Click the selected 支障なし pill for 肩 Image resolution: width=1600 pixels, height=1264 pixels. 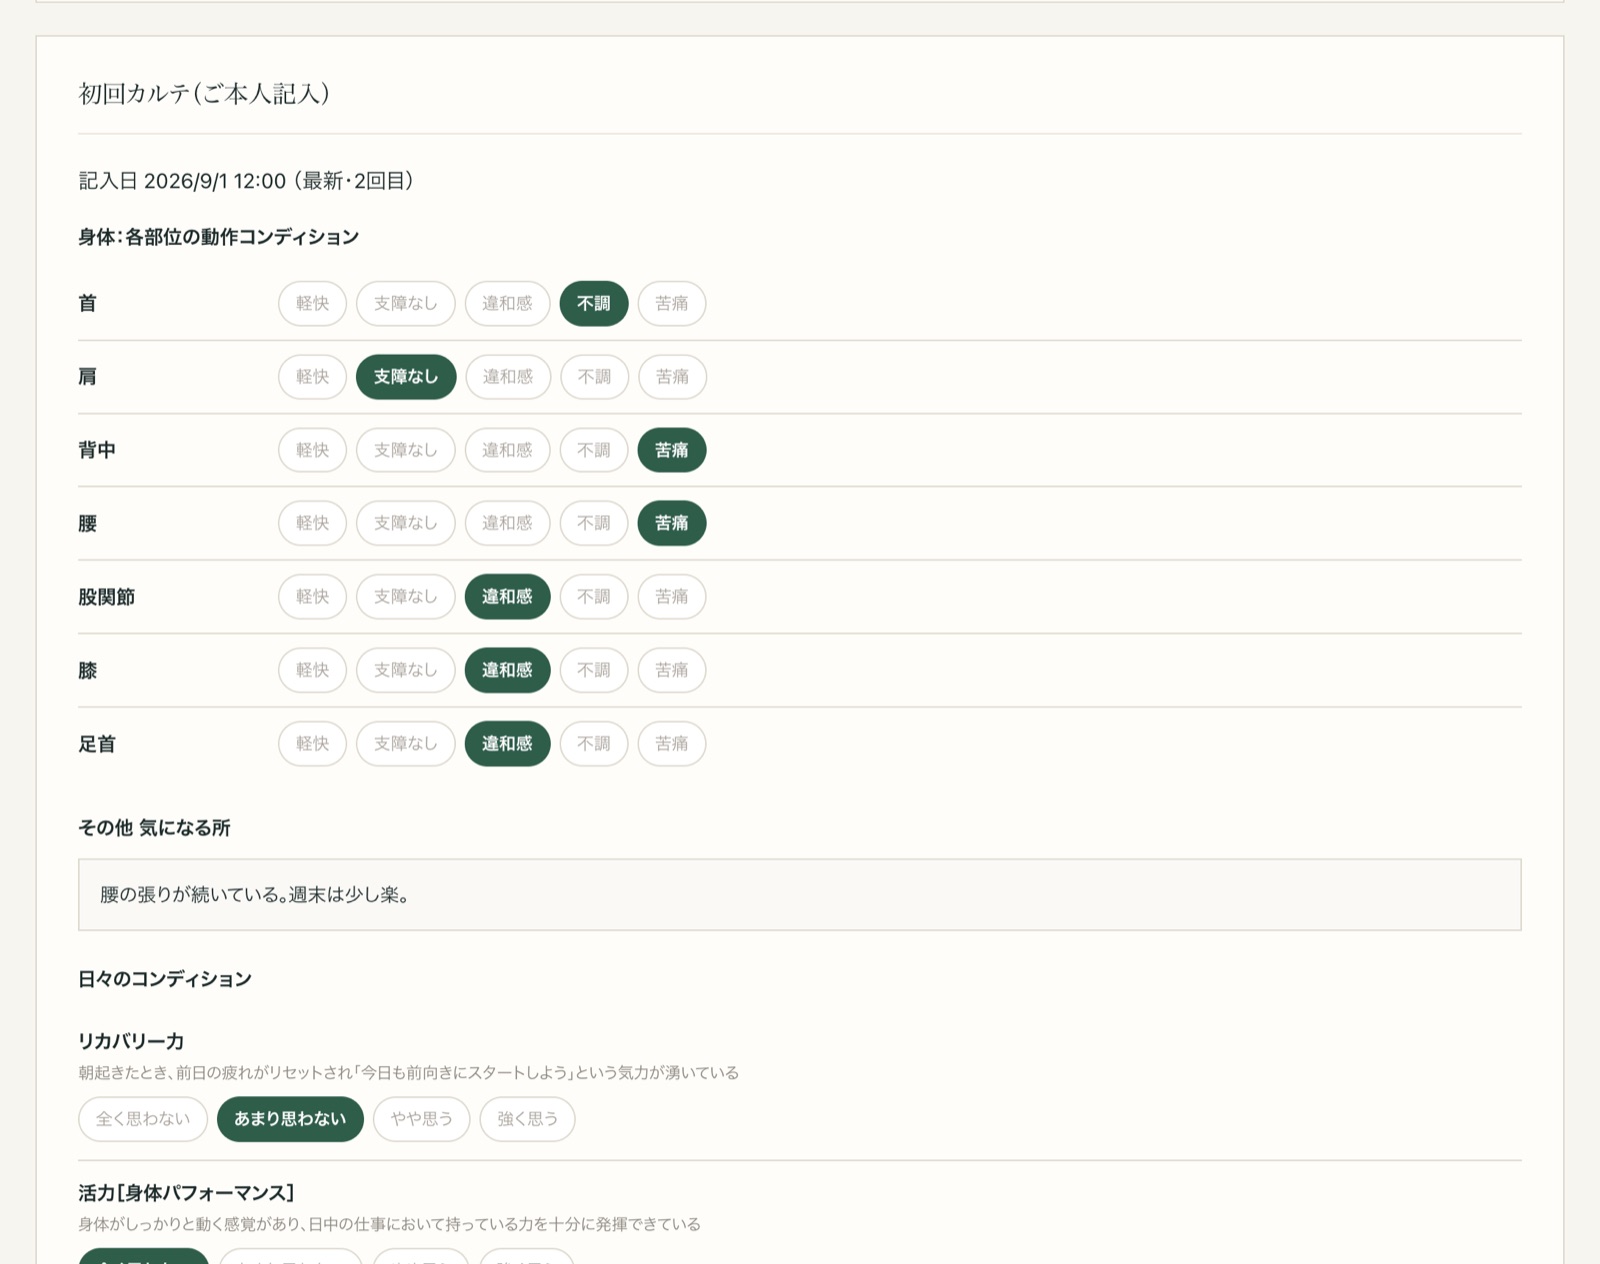pyautogui.click(x=406, y=377)
